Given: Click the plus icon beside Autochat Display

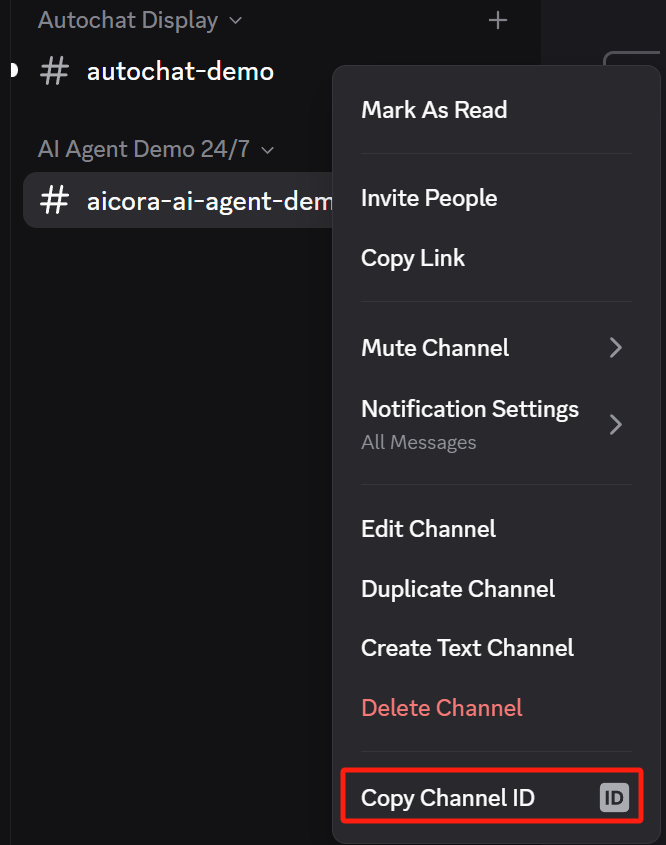Looking at the screenshot, I should tap(498, 20).
